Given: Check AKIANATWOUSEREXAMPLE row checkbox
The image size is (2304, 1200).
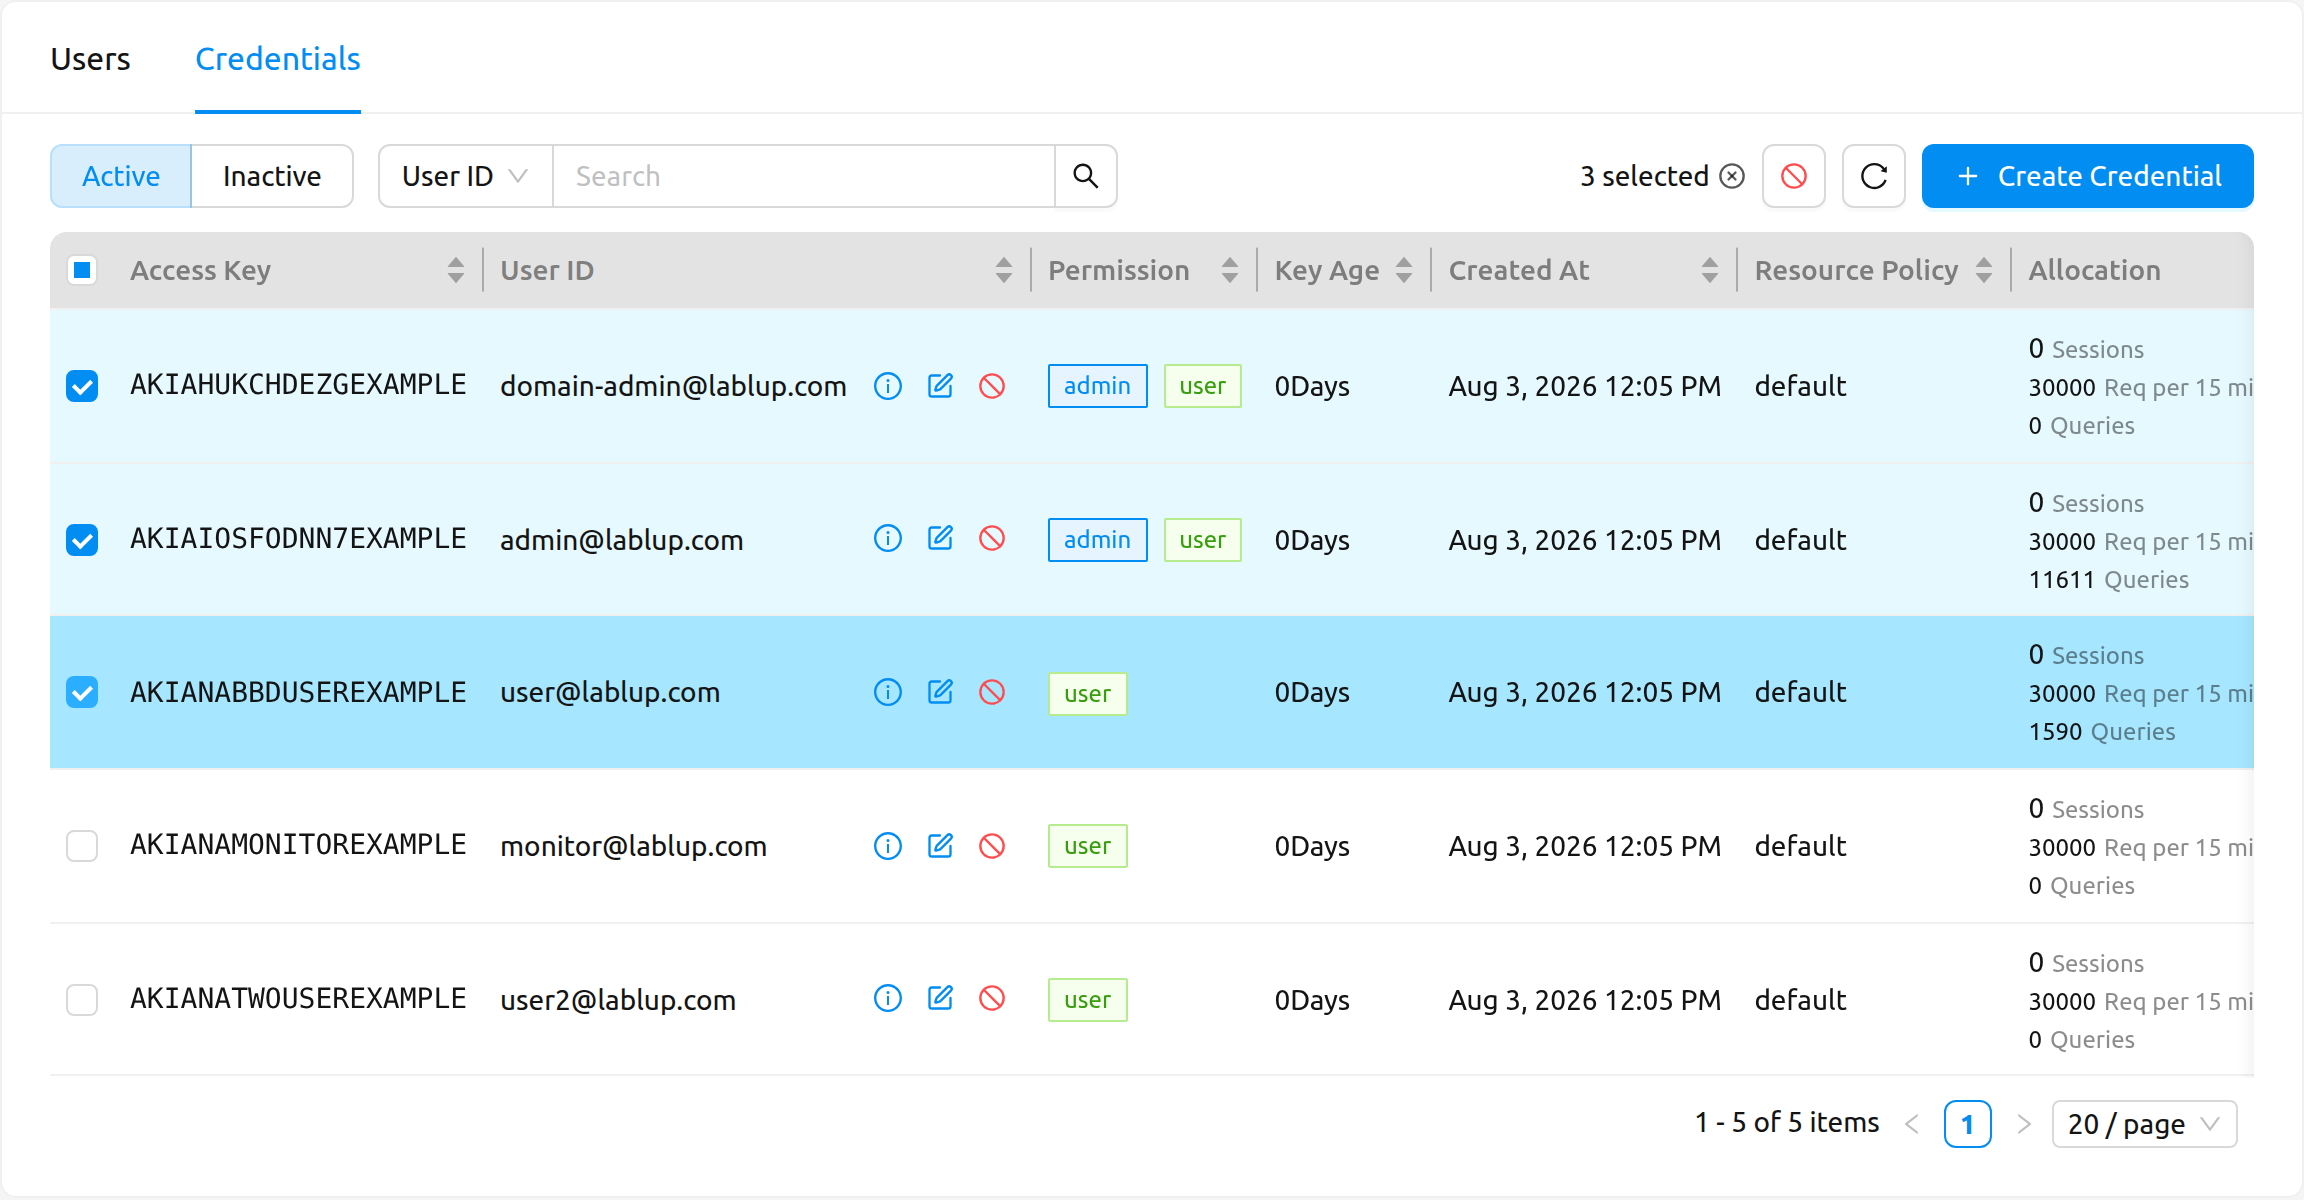Looking at the screenshot, I should [x=82, y=999].
